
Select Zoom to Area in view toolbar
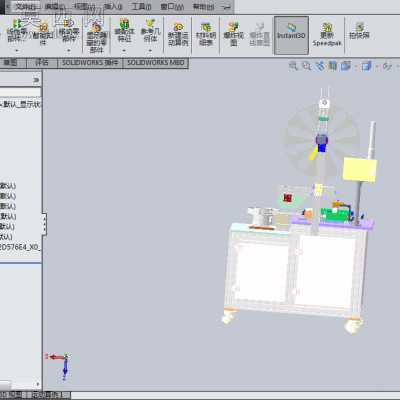point(306,66)
